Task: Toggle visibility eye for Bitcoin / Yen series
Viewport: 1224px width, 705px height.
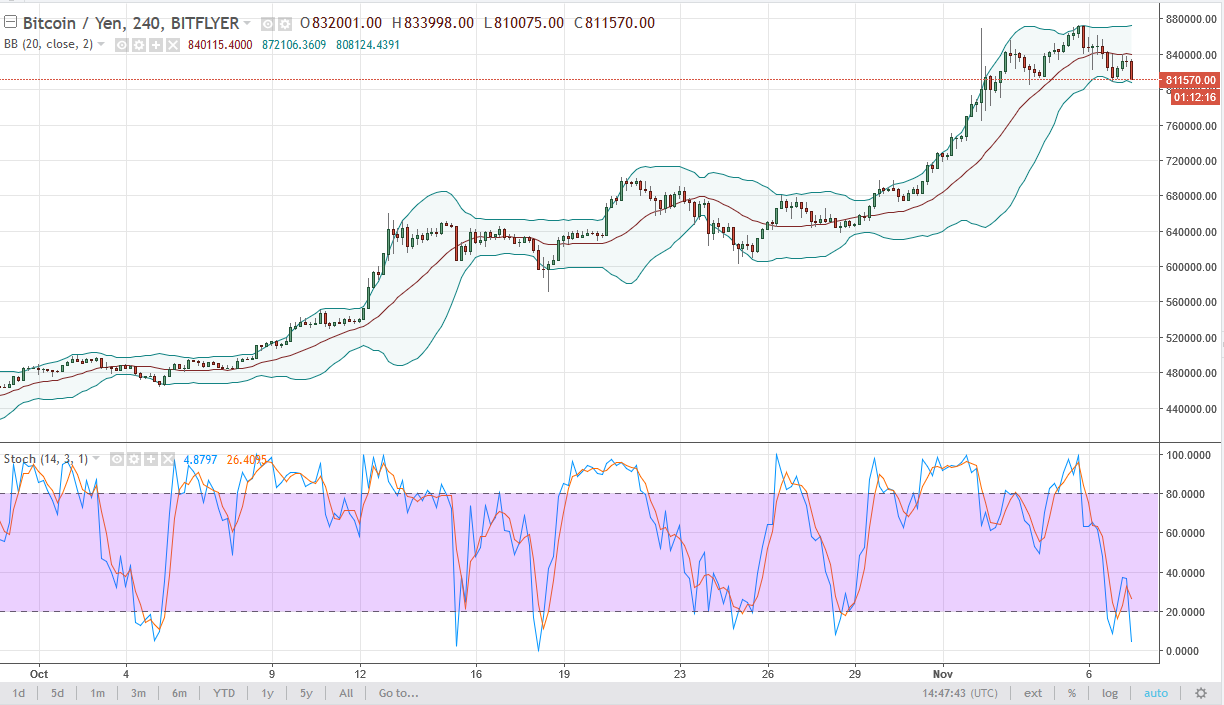Action: (x=267, y=23)
